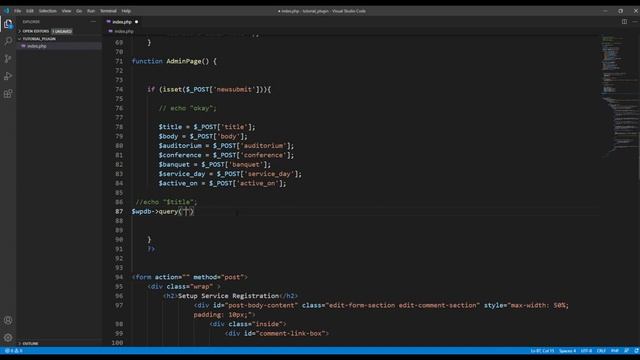Open the Search view icon
The height and width of the screenshot is (360, 640).
[x=8, y=41]
